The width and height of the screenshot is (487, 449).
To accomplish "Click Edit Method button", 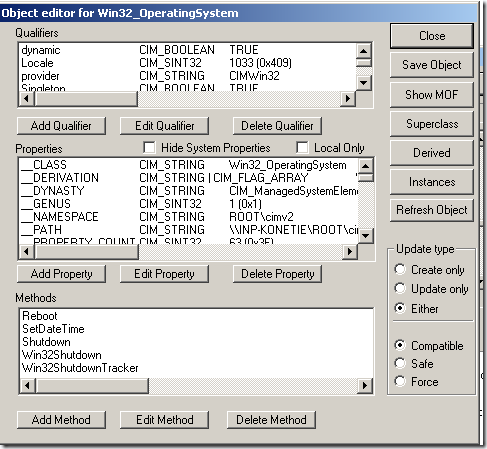I will (x=164, y=420).
